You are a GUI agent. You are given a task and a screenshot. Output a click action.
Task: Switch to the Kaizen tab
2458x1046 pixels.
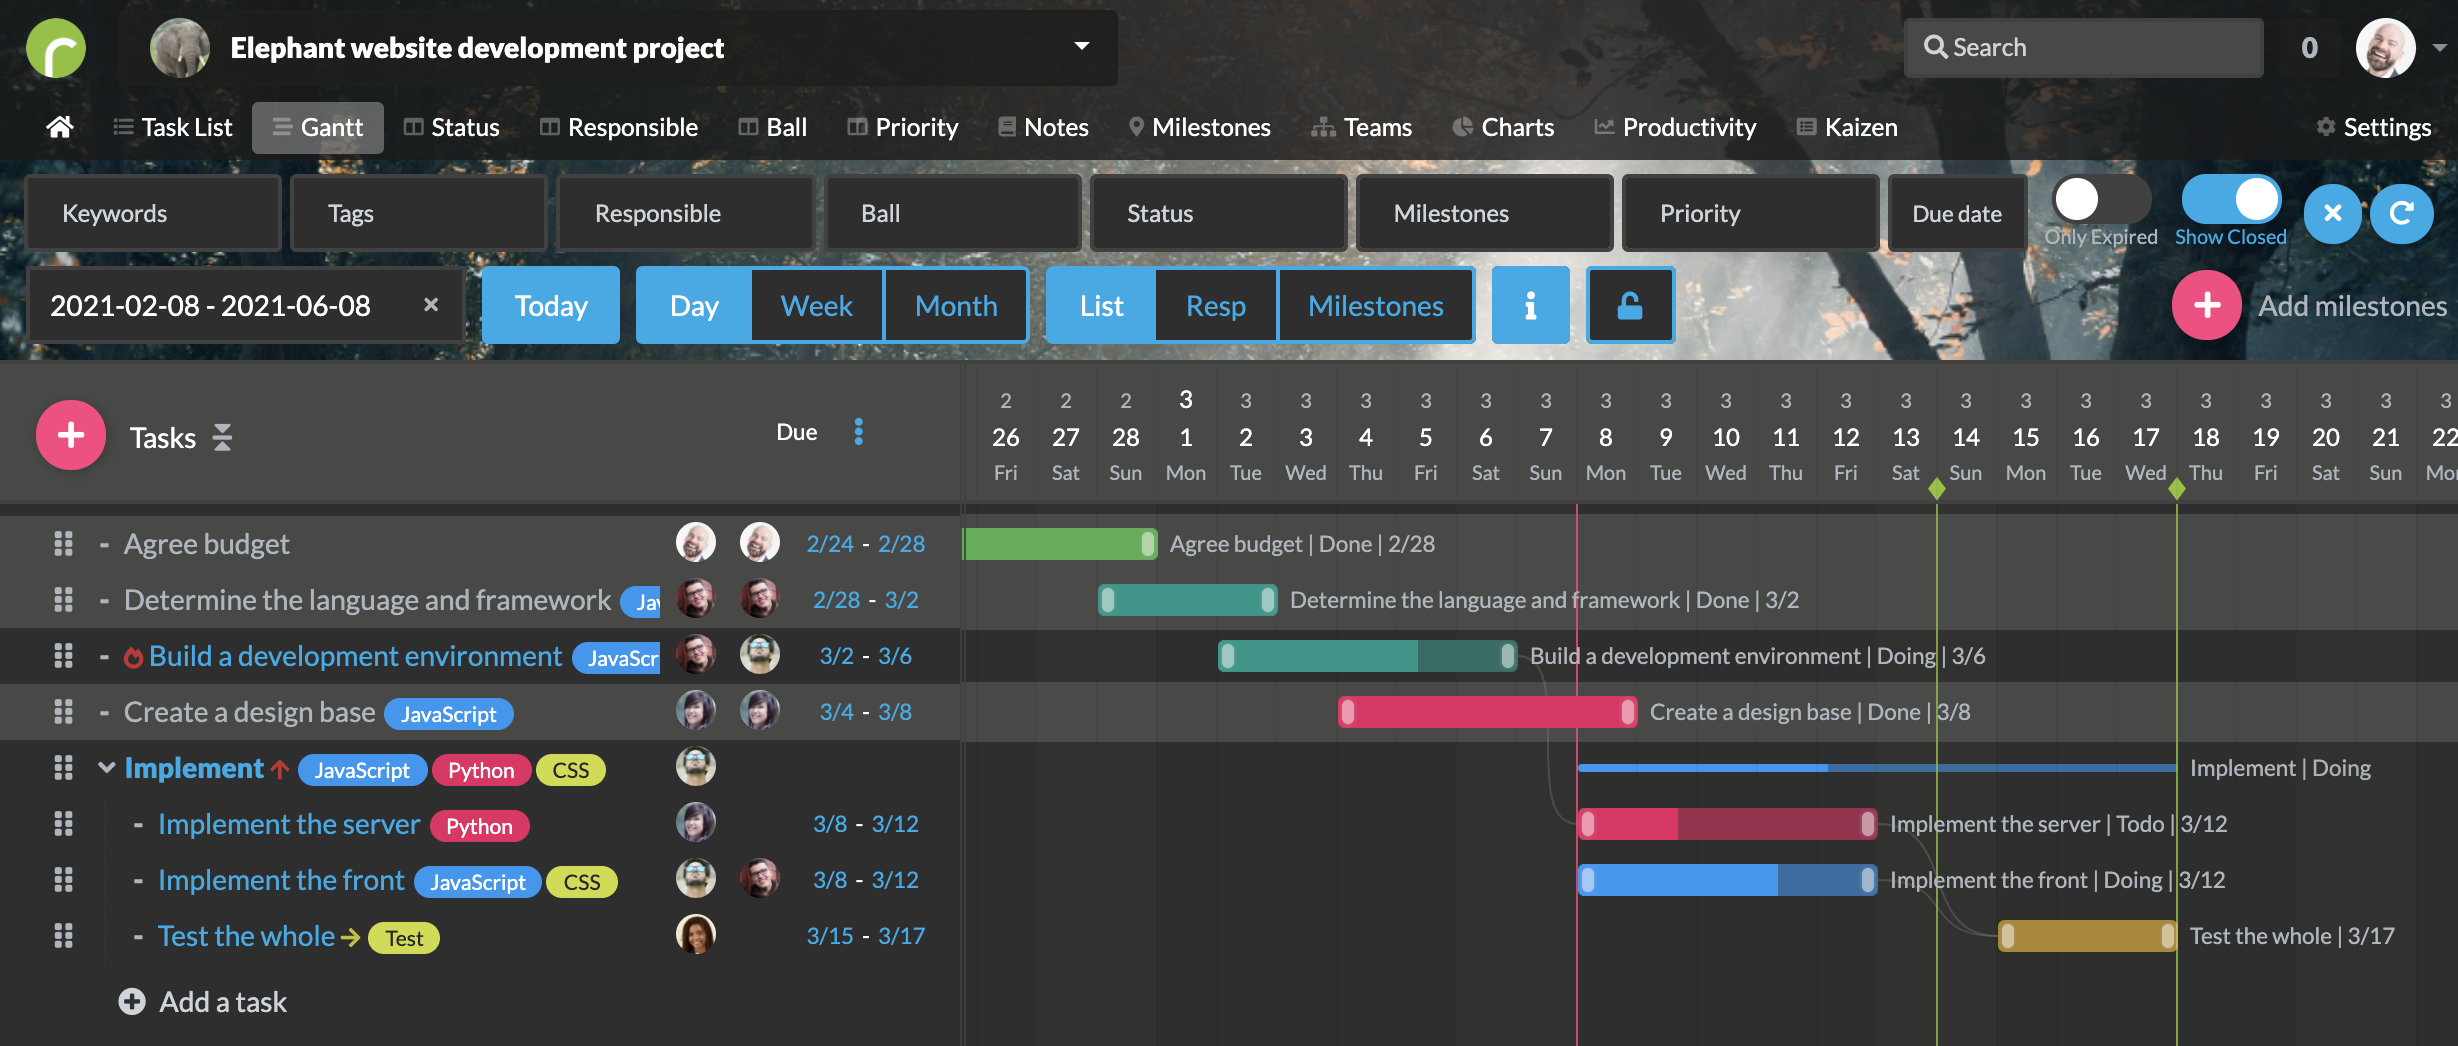pos(1847,127)
